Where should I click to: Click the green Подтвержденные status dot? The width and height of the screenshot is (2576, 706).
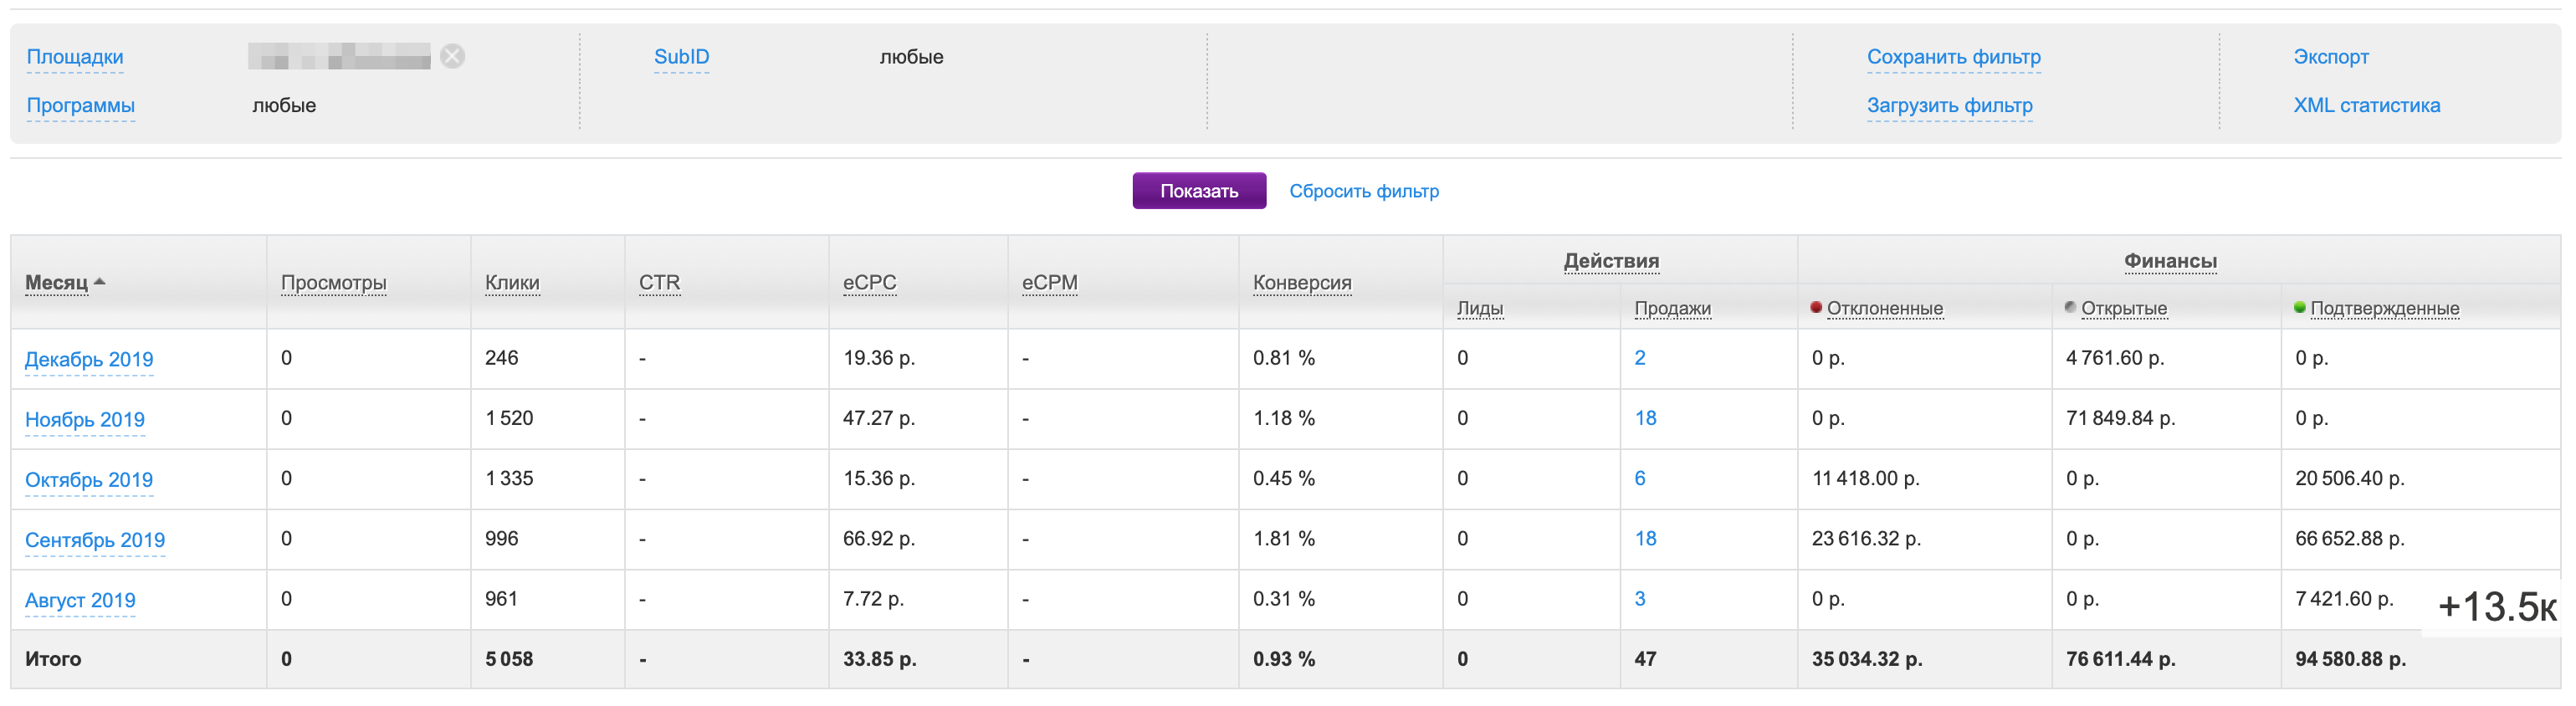2299,307
